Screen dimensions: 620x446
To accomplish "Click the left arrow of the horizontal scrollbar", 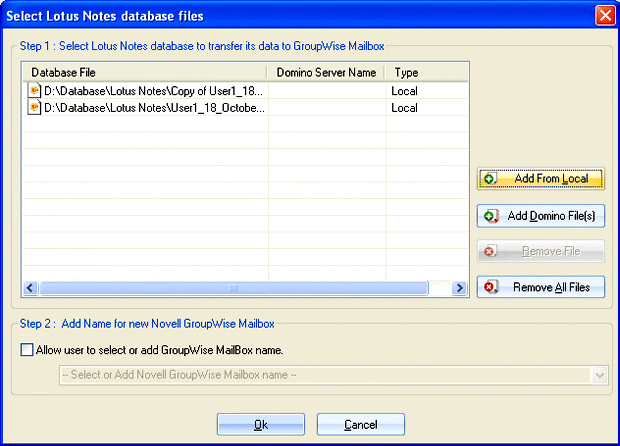I will [x=30, y=288].
